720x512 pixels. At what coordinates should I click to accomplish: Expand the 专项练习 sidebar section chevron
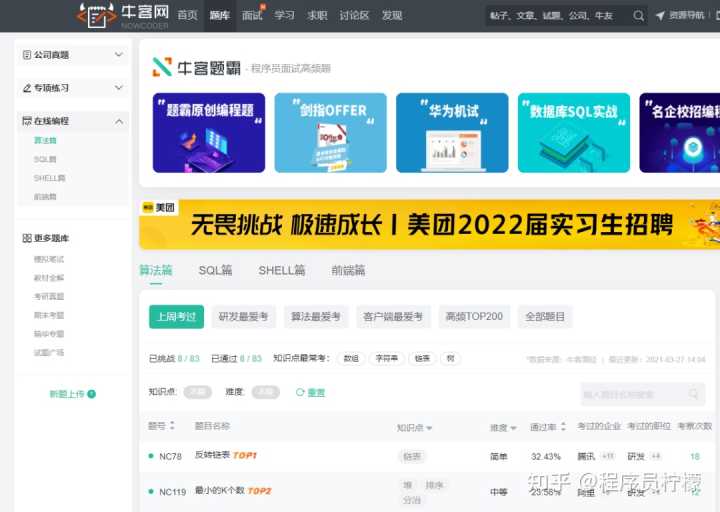pos(119,88)
